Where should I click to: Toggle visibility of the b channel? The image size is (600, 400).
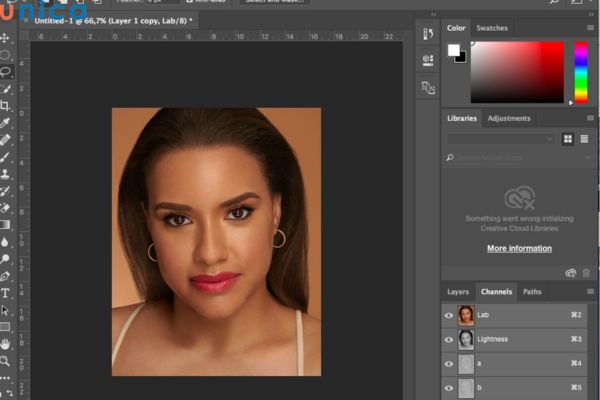coord(449,387)
